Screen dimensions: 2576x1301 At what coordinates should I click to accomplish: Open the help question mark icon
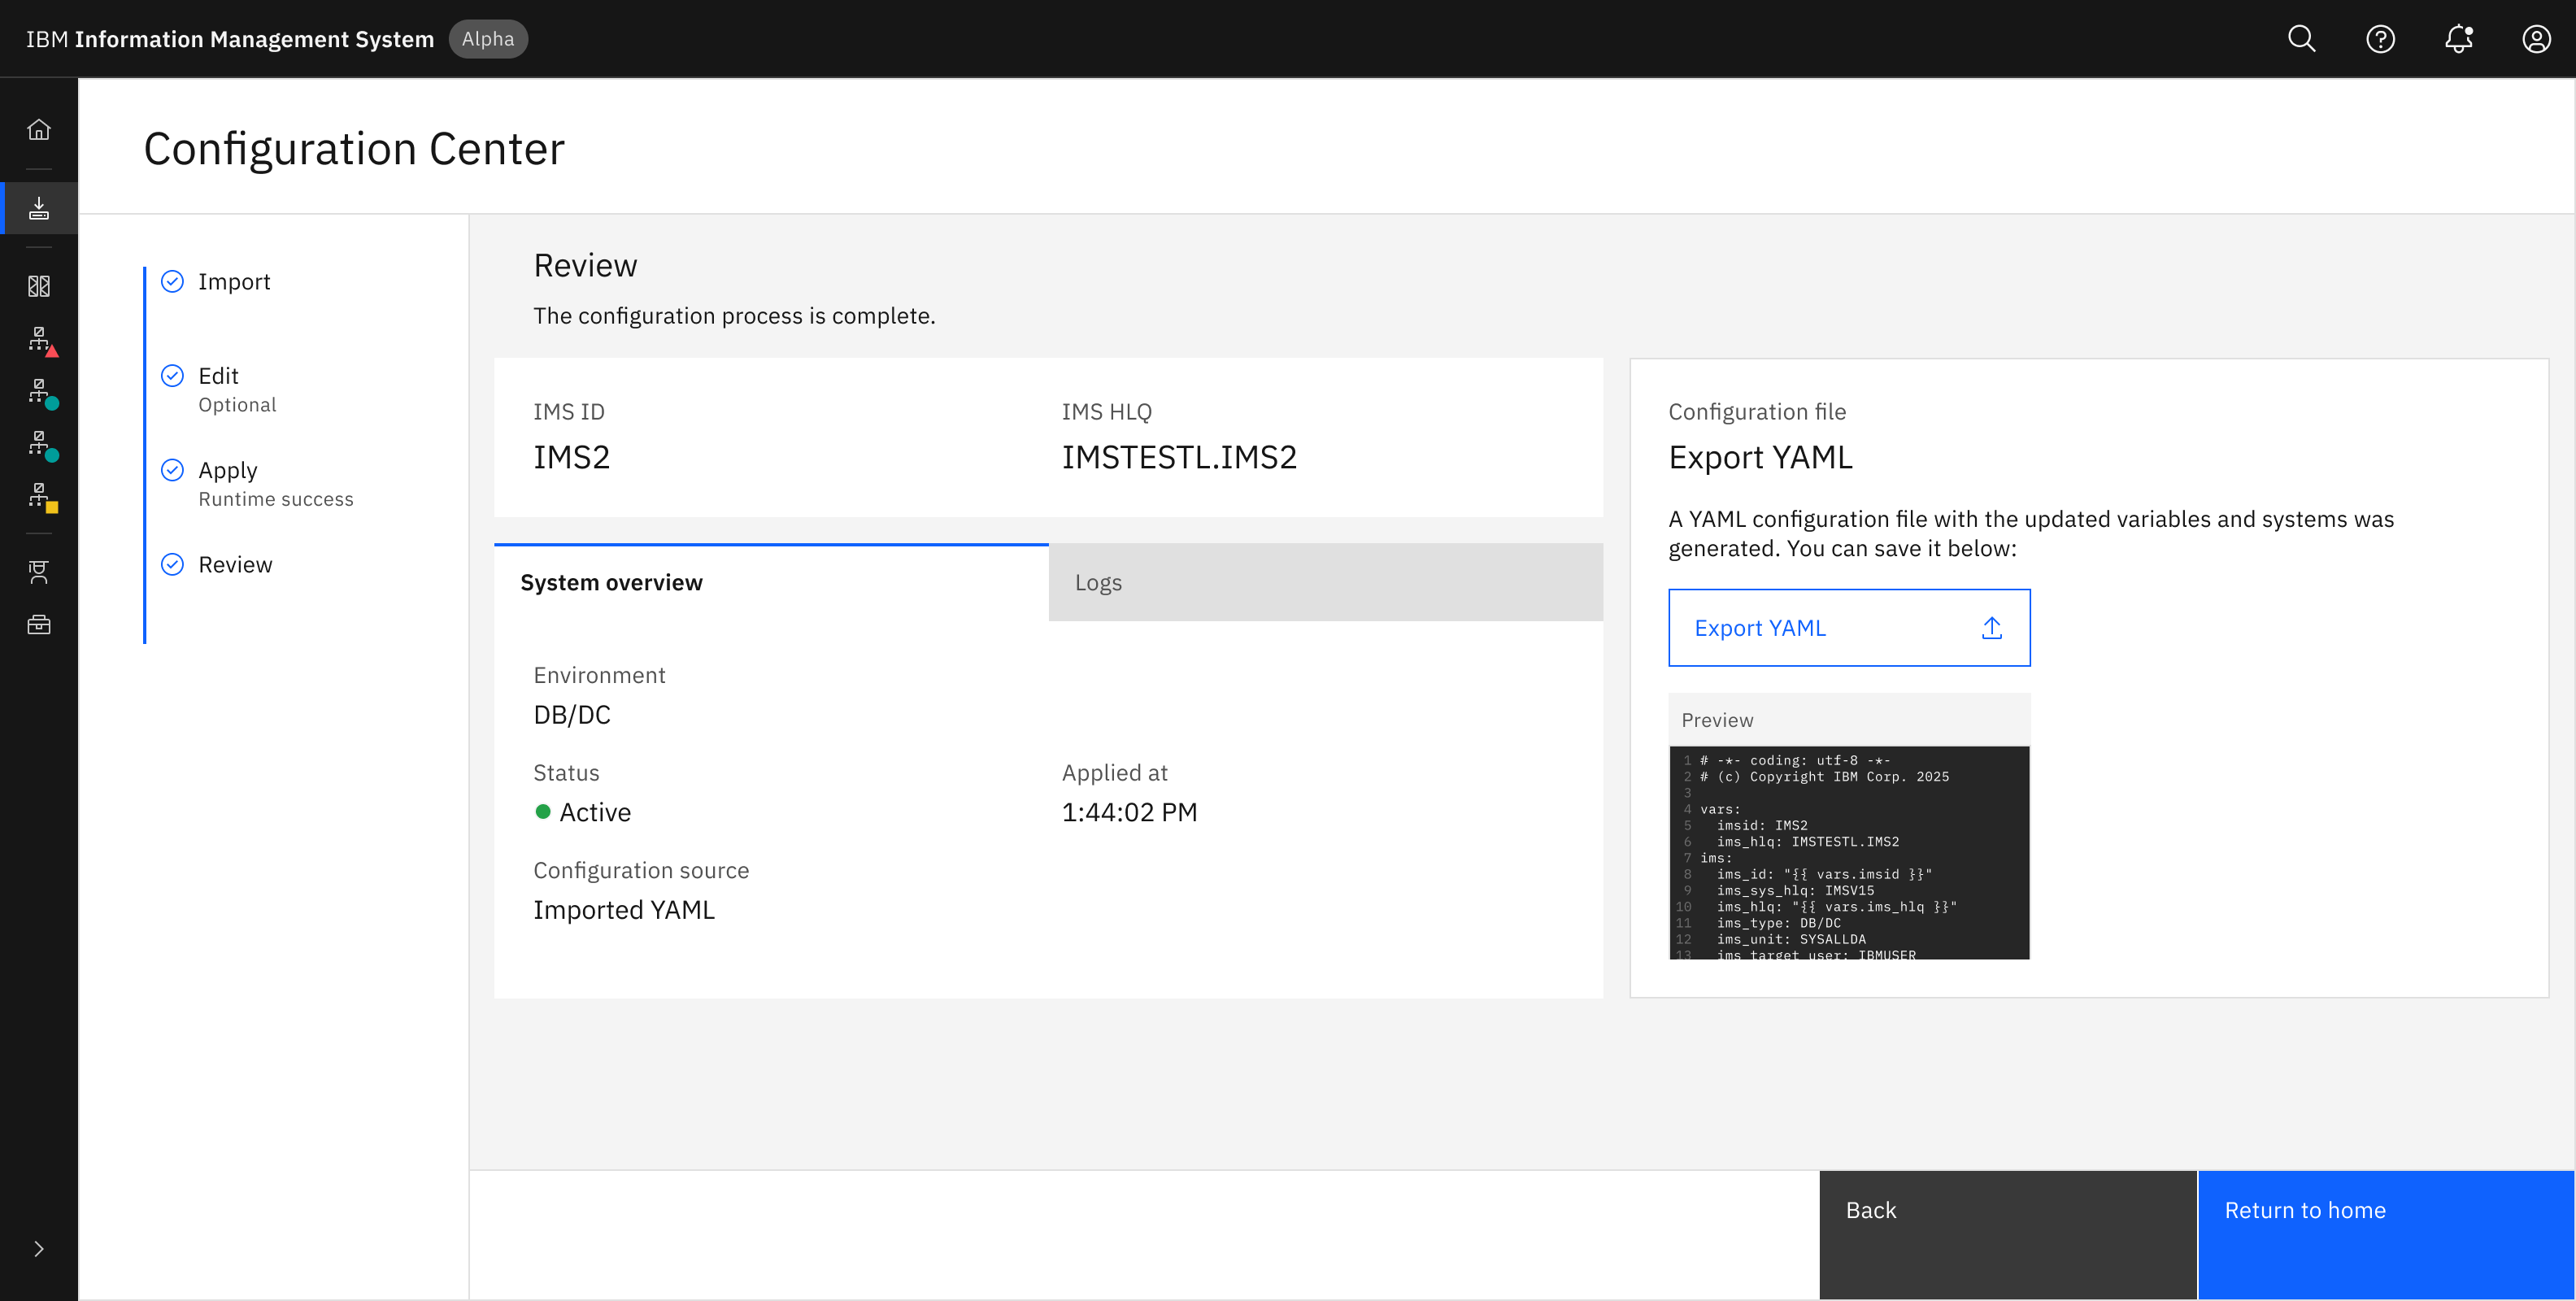point(2380,39)
